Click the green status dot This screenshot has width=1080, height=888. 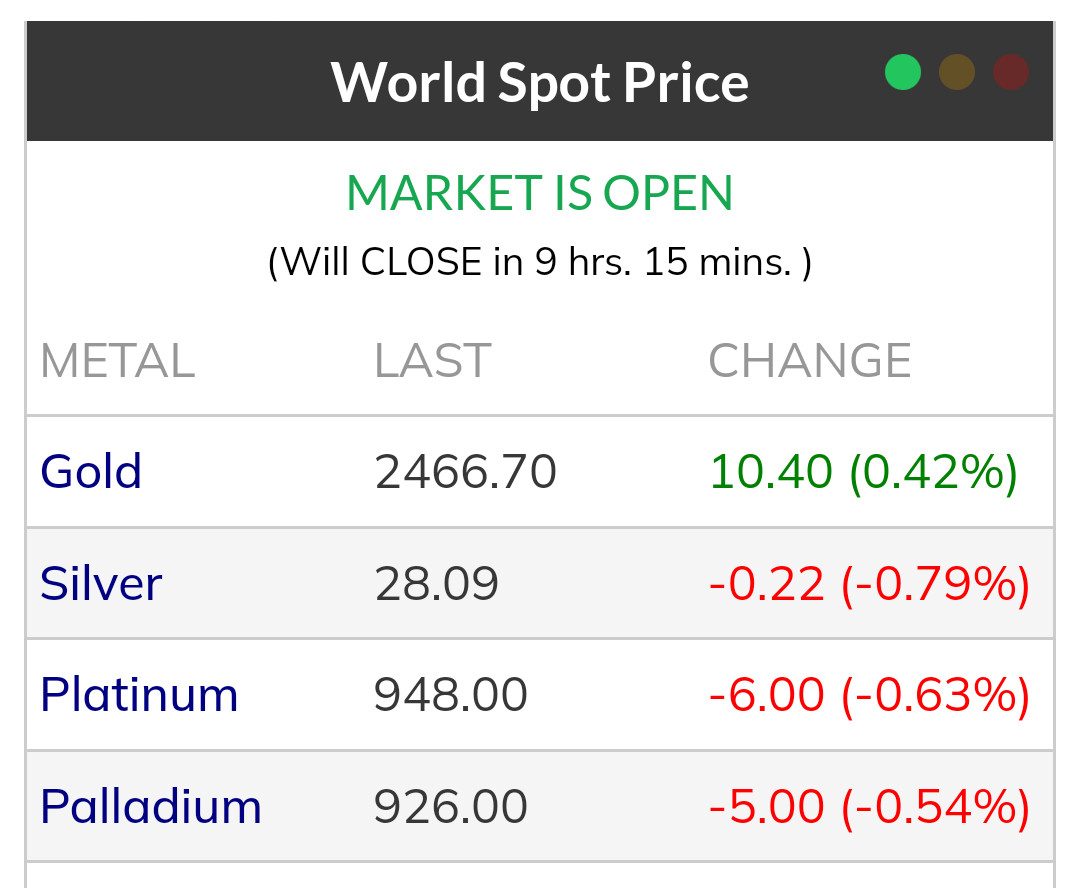coord(902,72)
